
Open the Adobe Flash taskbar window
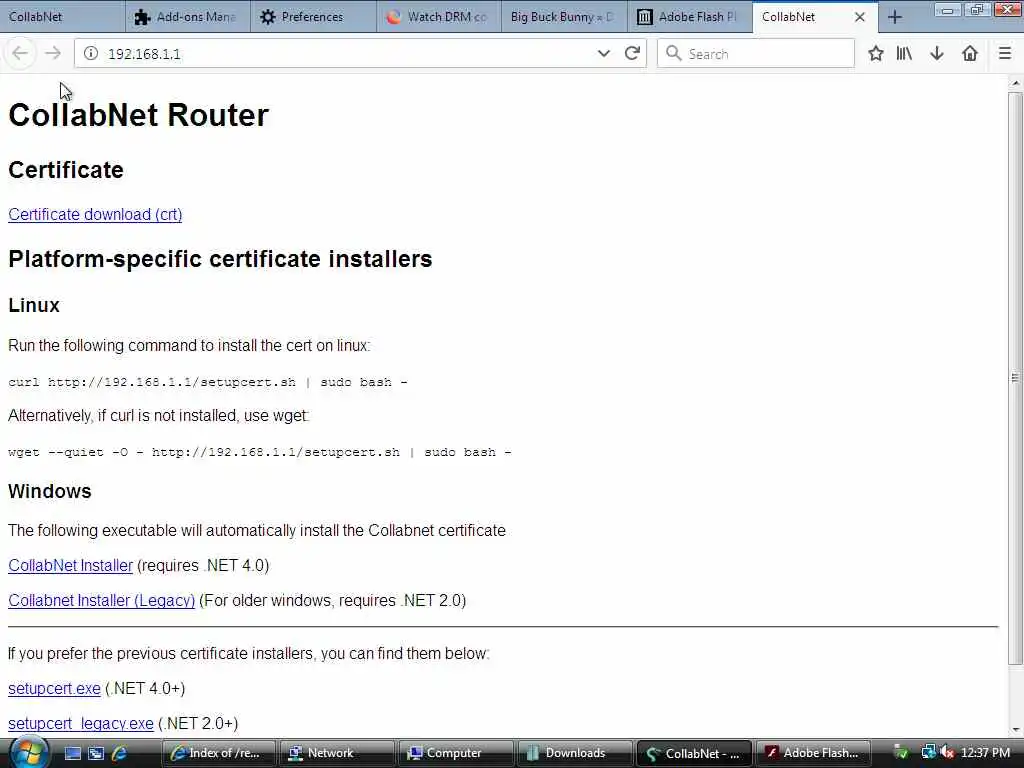pyautogui.click(x=812, y=753)
